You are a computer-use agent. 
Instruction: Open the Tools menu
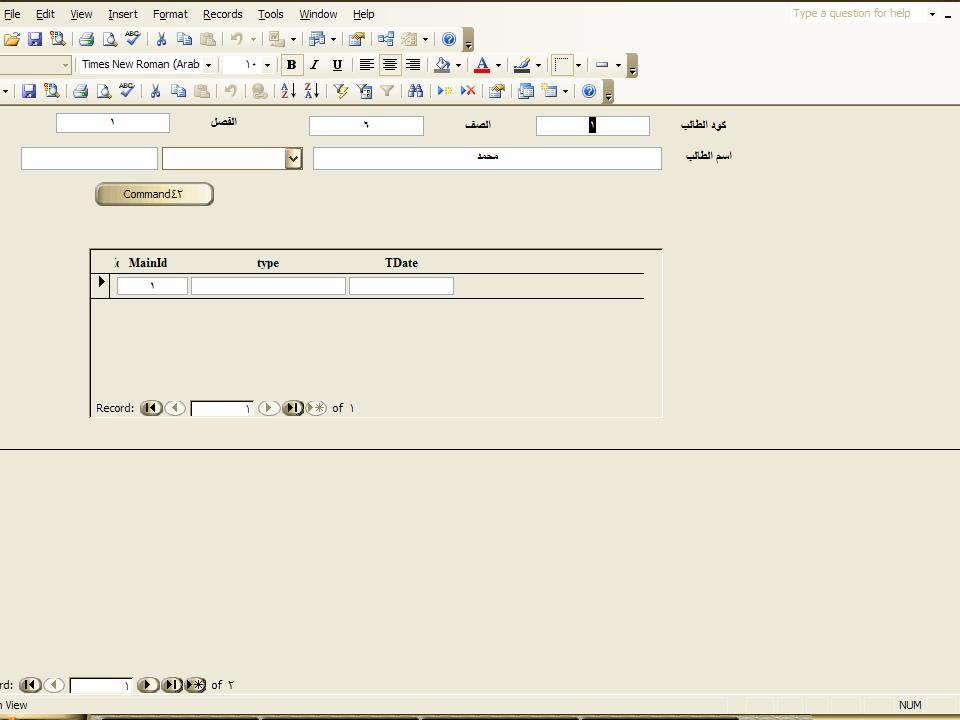271,14
